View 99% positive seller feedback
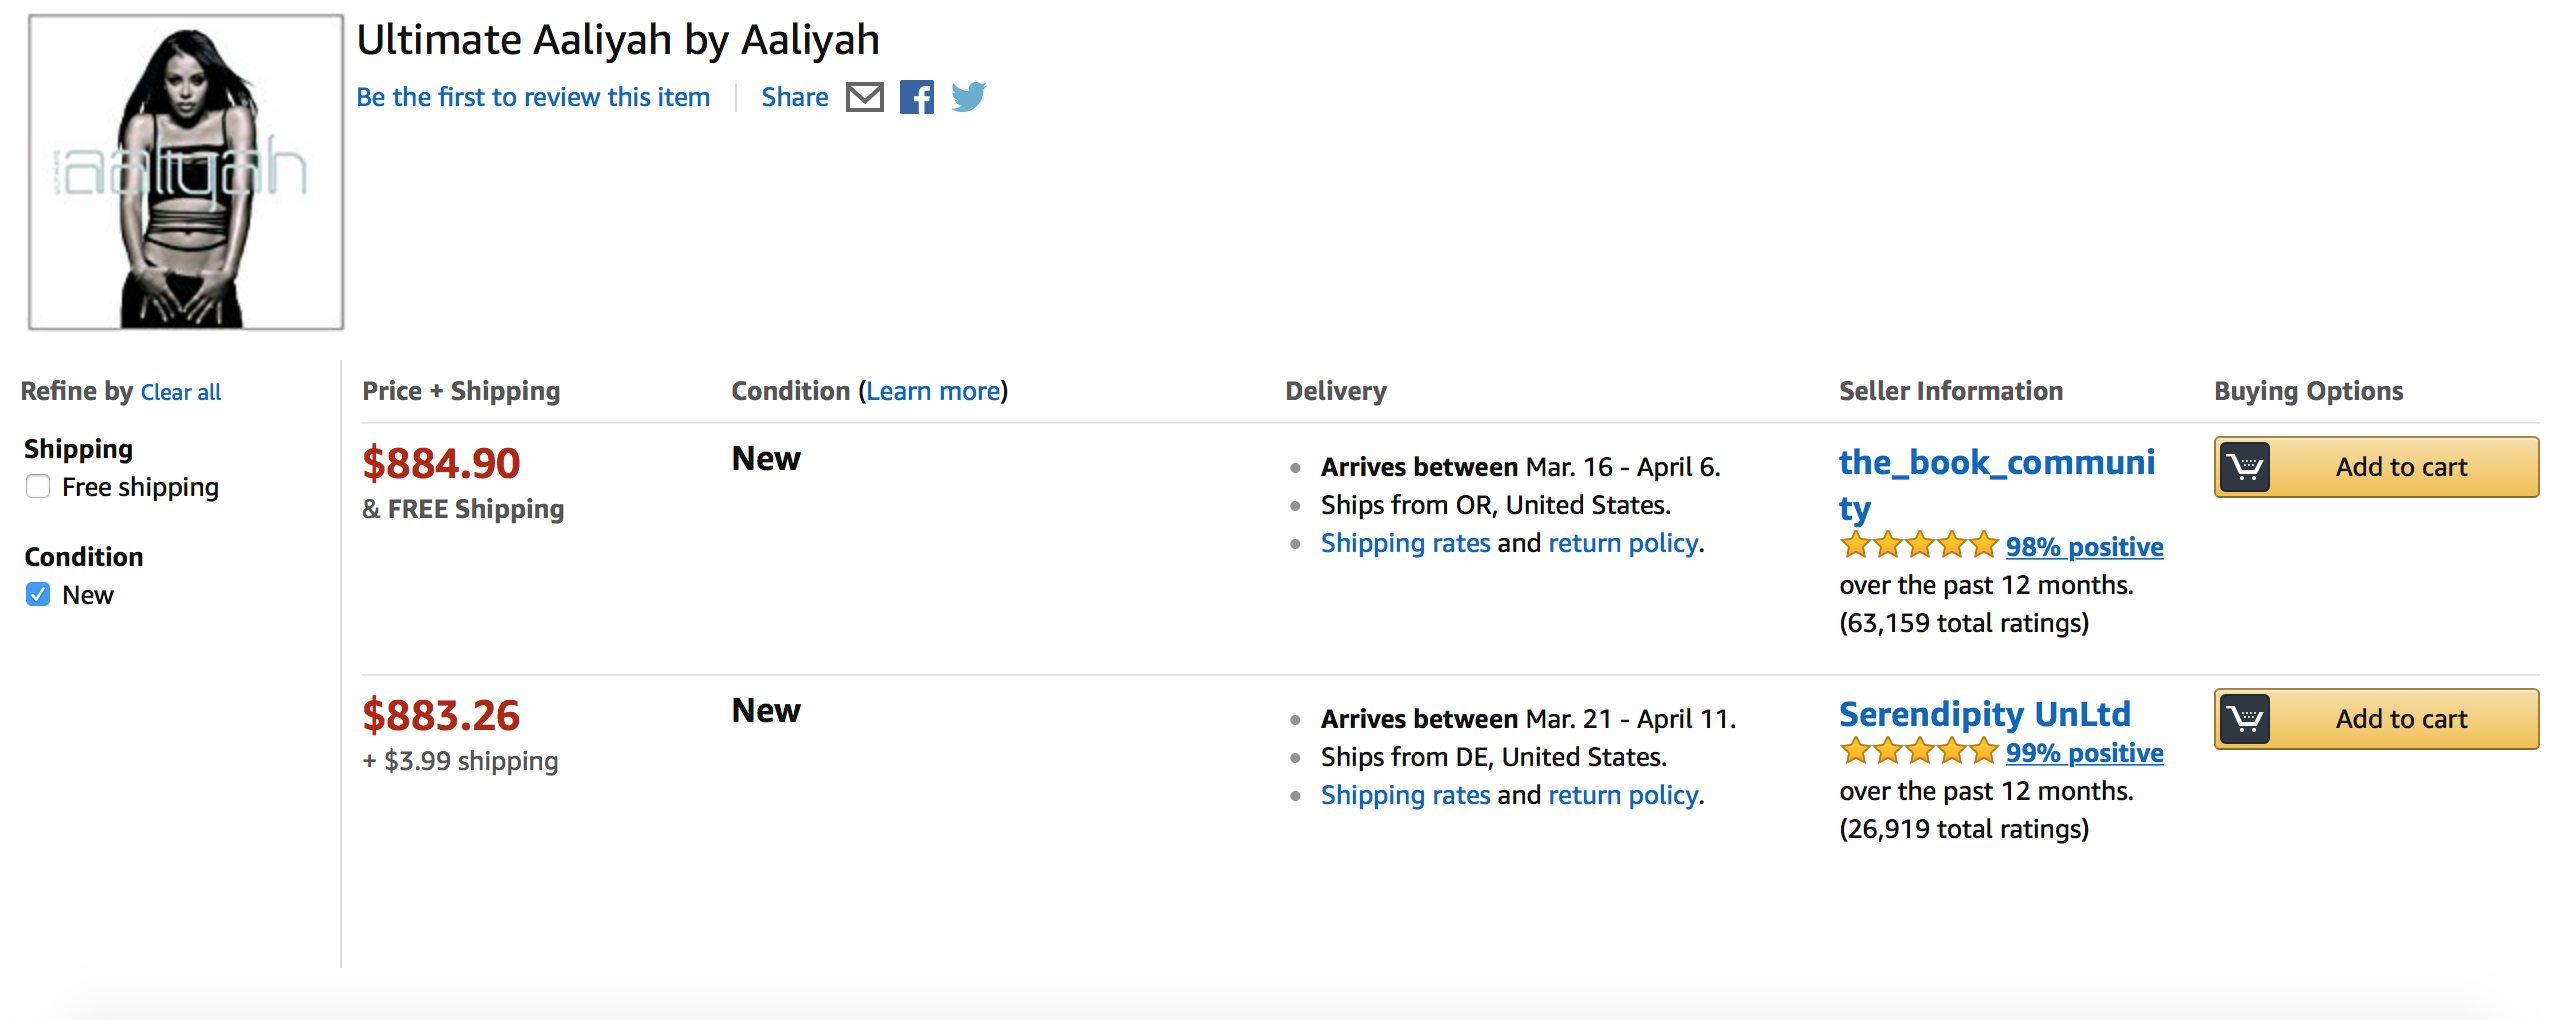Image resolution: width=2556 pixels, height=1020 pixels. (2084, 753)
